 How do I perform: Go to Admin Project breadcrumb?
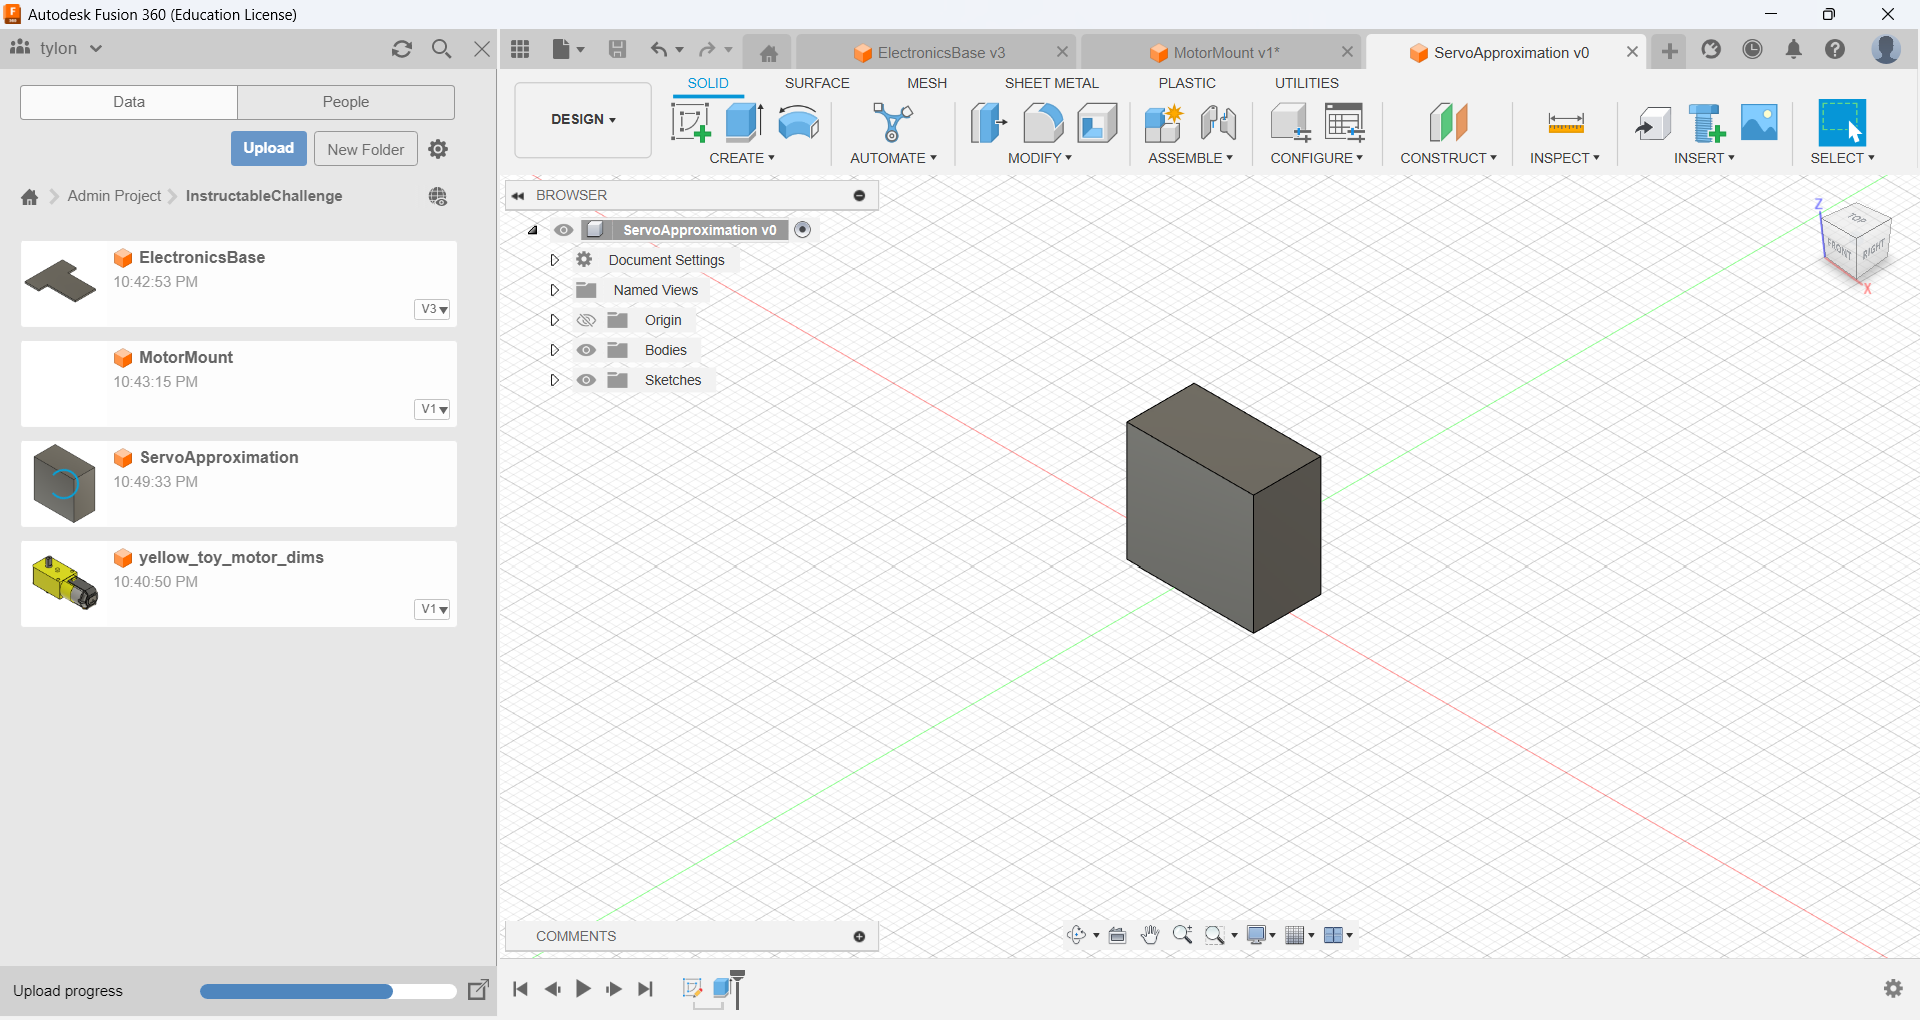pyautogui.click(x=114, y=196)
